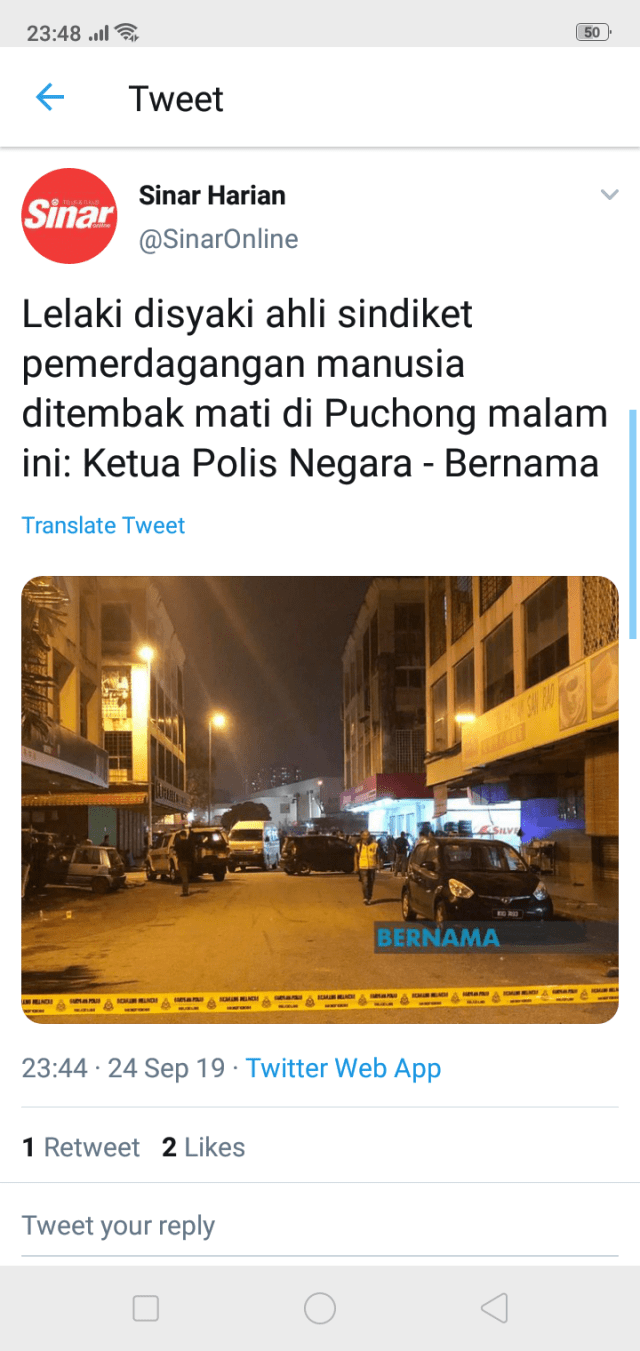This screenshot has height=1351, width=640.
Task: Tap the Wi-Fi status icon
Action: [x=127, y=33]
